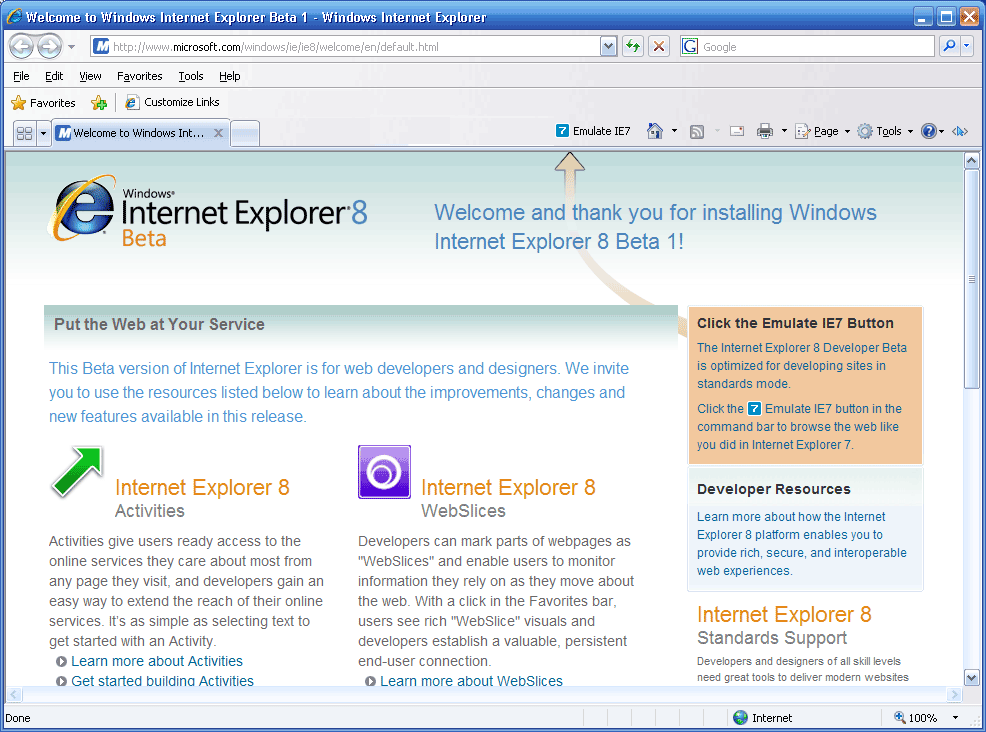Click the Quick Tabs grid icon
The image size is (986, 732).
25,133
